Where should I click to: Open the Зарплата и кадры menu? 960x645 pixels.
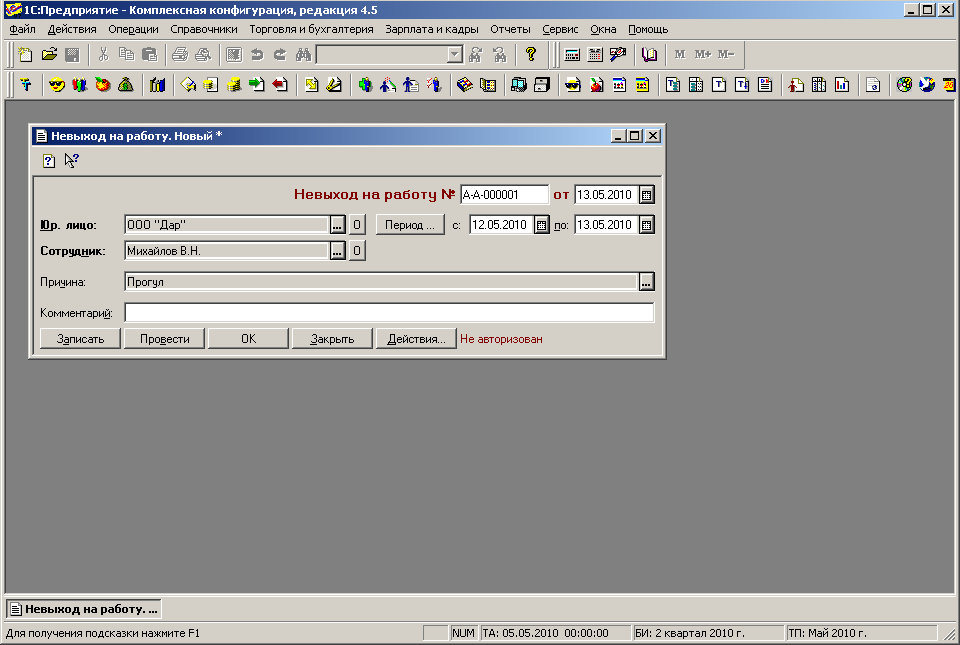(431, 29)
